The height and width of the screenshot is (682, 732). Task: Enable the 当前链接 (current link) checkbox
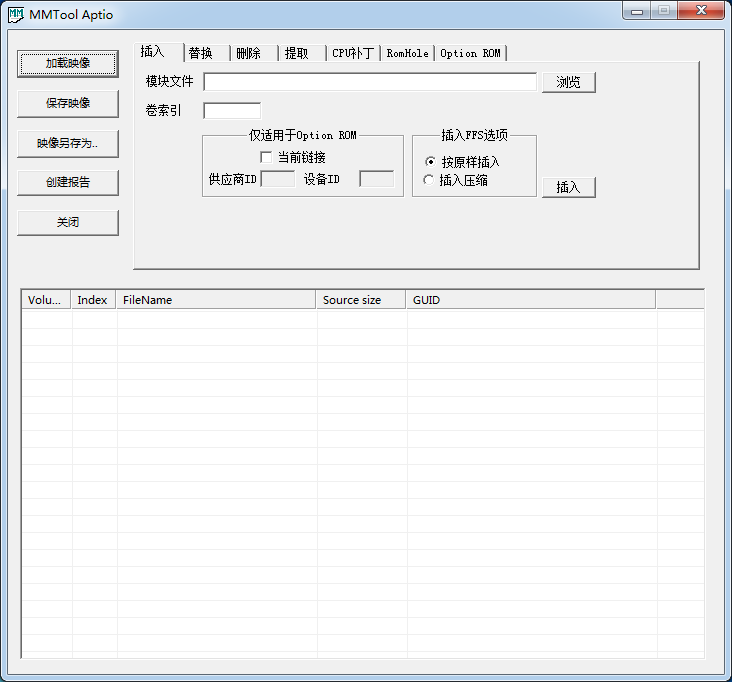coord(266,157)
